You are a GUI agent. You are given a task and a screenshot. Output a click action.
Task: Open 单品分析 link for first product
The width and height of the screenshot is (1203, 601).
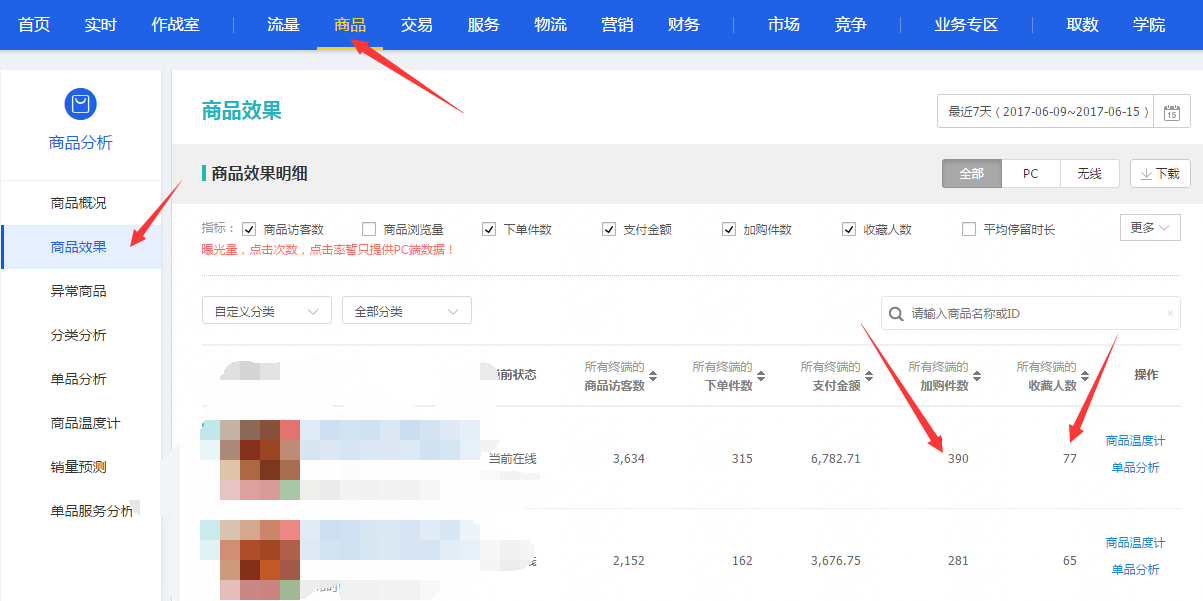[1135, 468]
